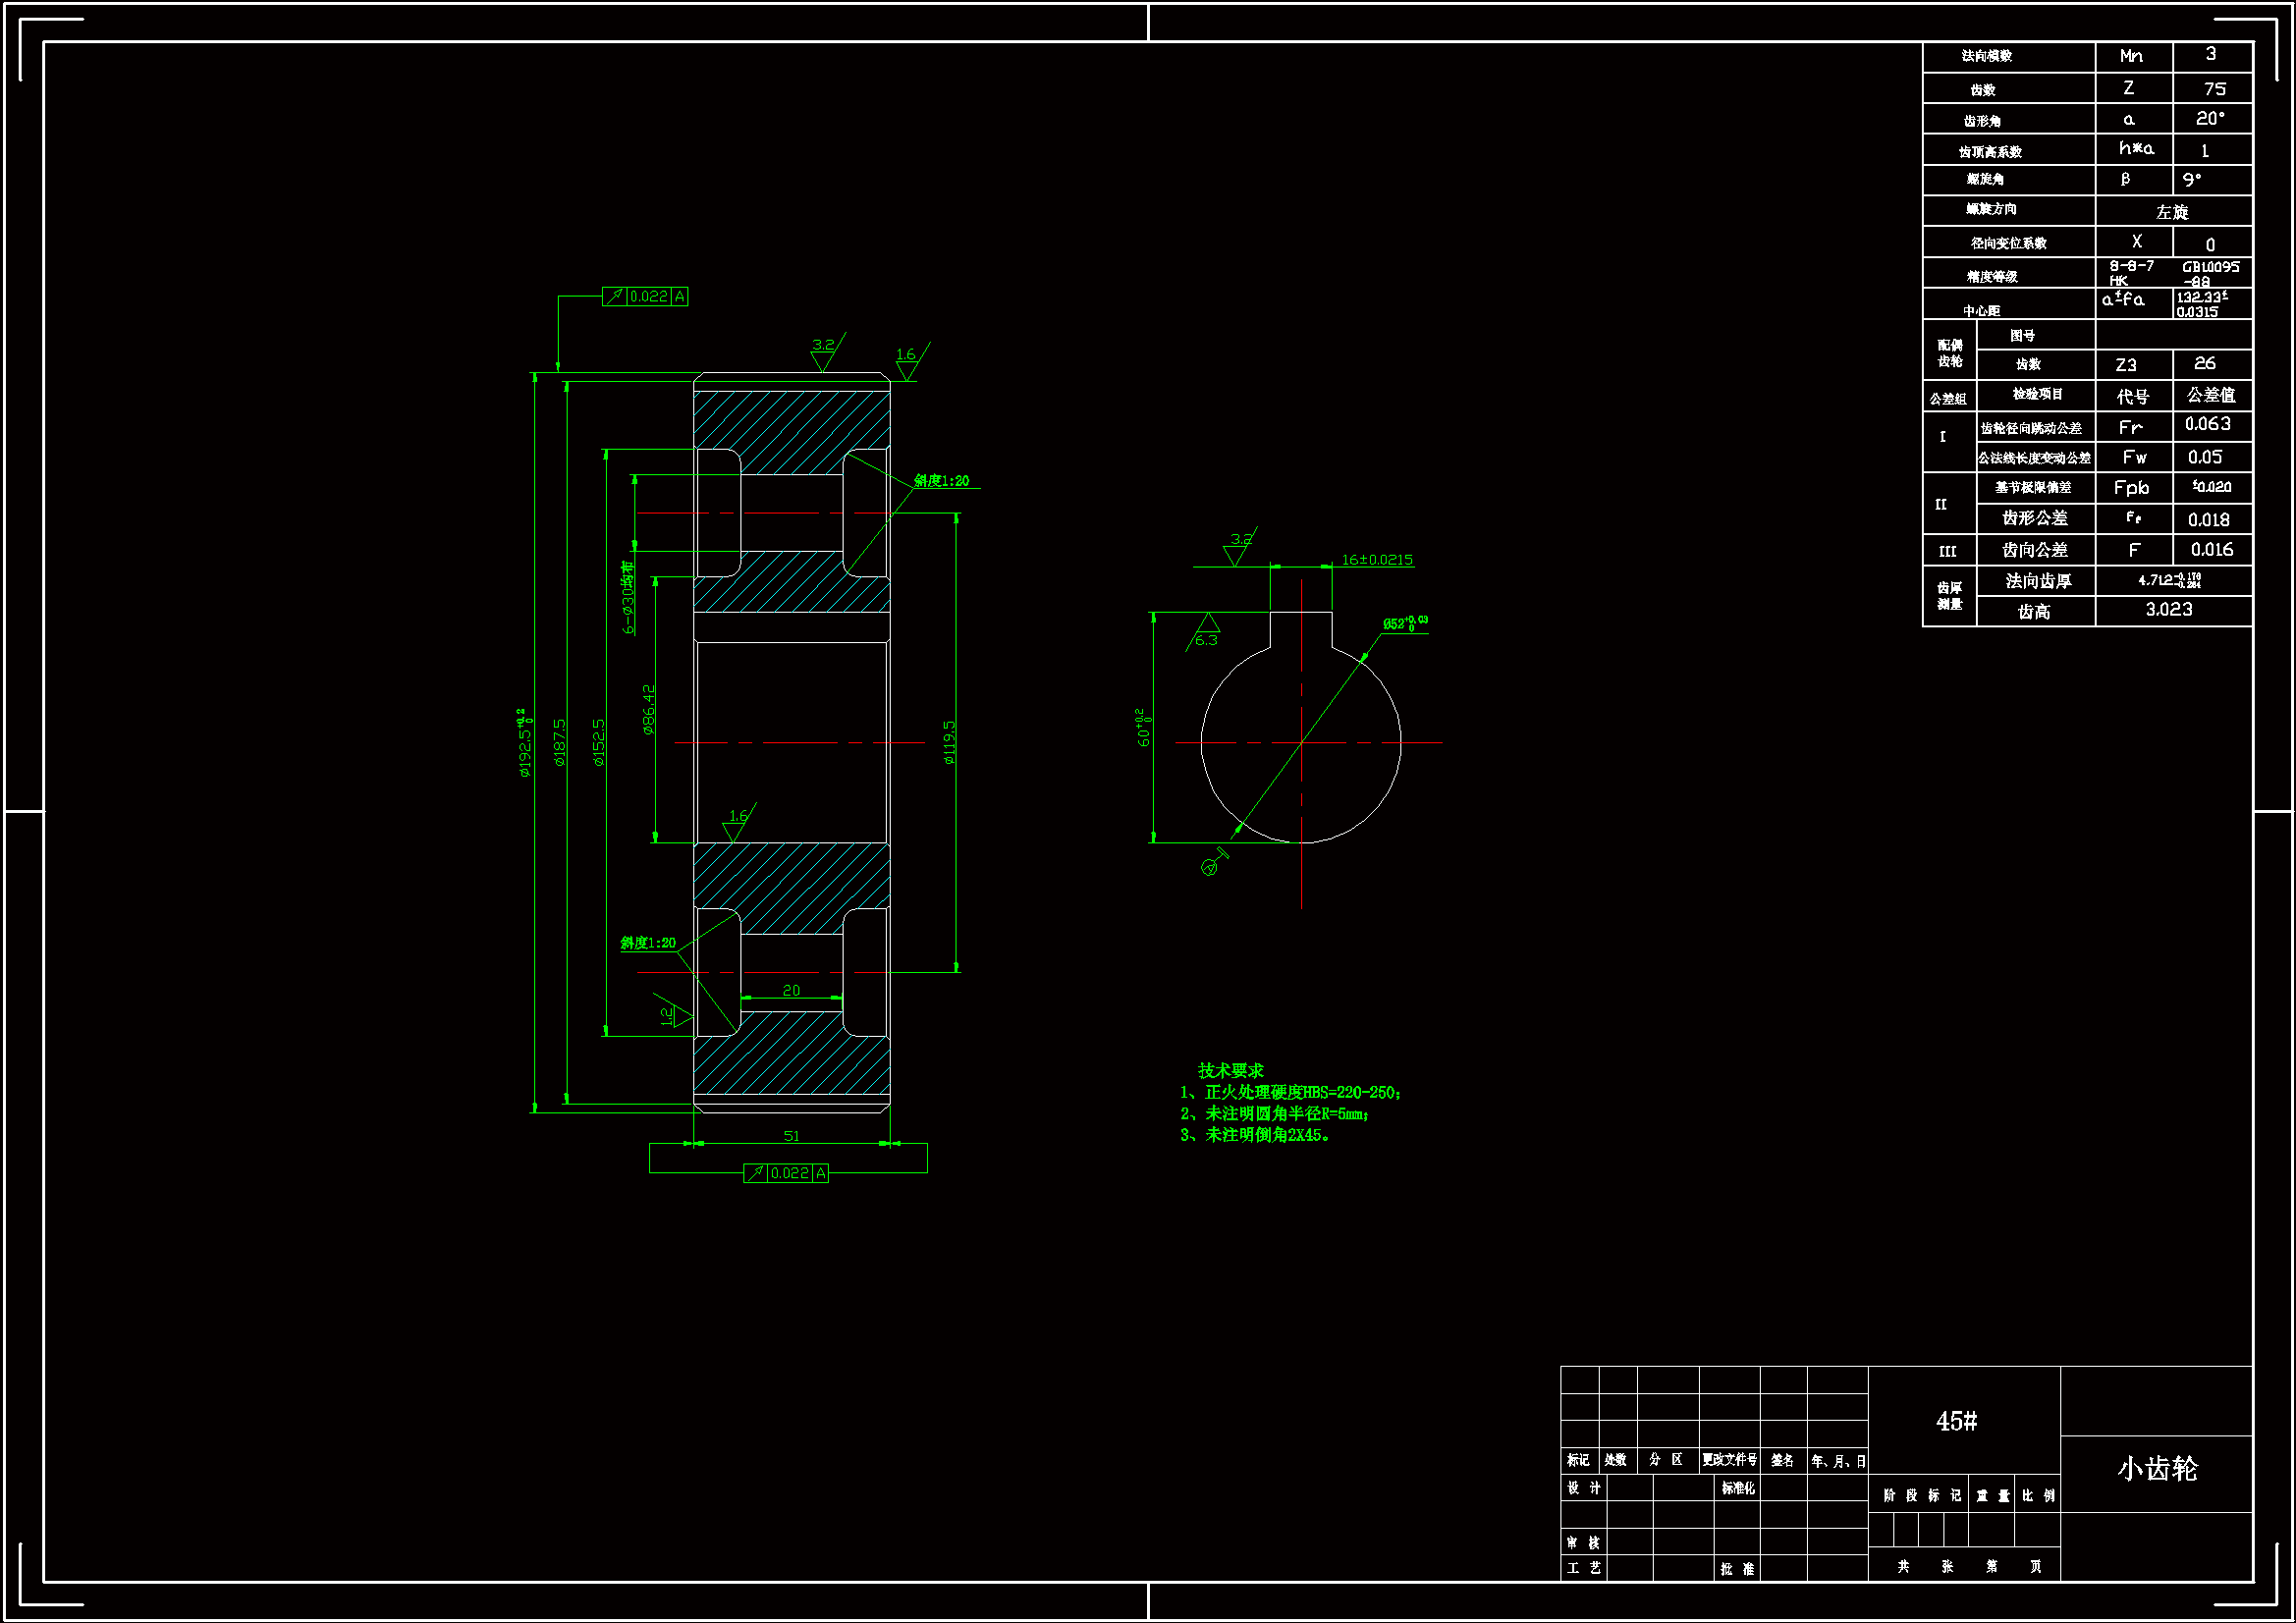Select the 3.2 roughness symbol above the keyway view
2296x1623 pixels.
[x=1238, y=546]
